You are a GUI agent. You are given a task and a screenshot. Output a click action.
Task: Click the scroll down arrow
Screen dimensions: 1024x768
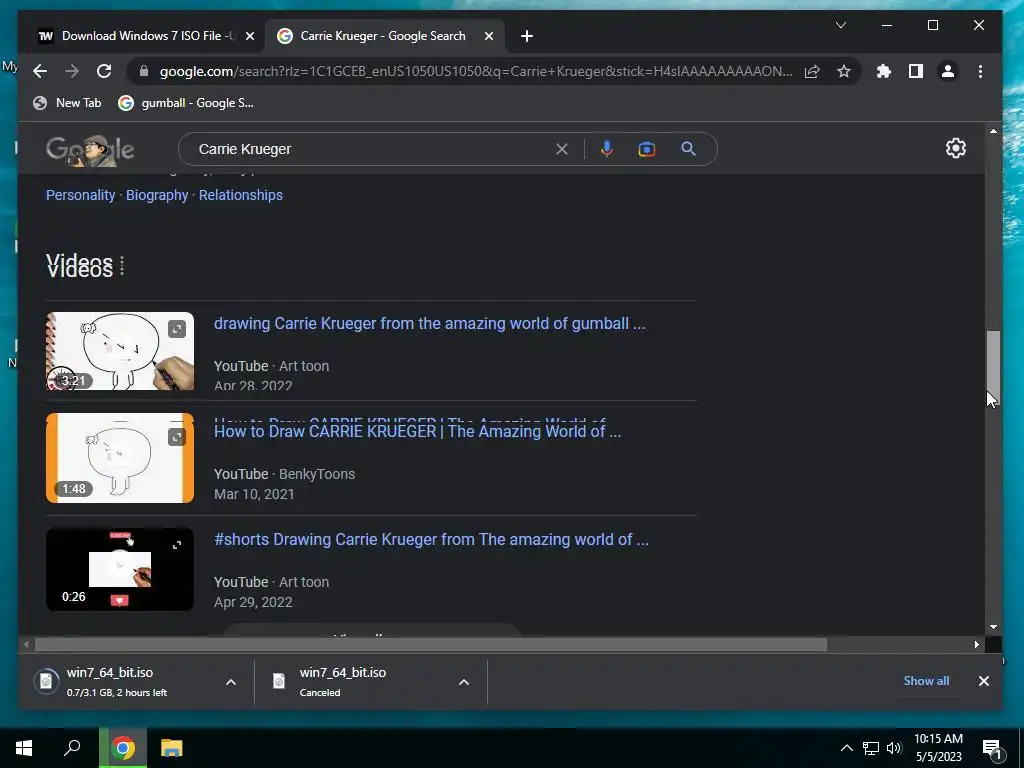pyautogui.click(x=993, y=627)
